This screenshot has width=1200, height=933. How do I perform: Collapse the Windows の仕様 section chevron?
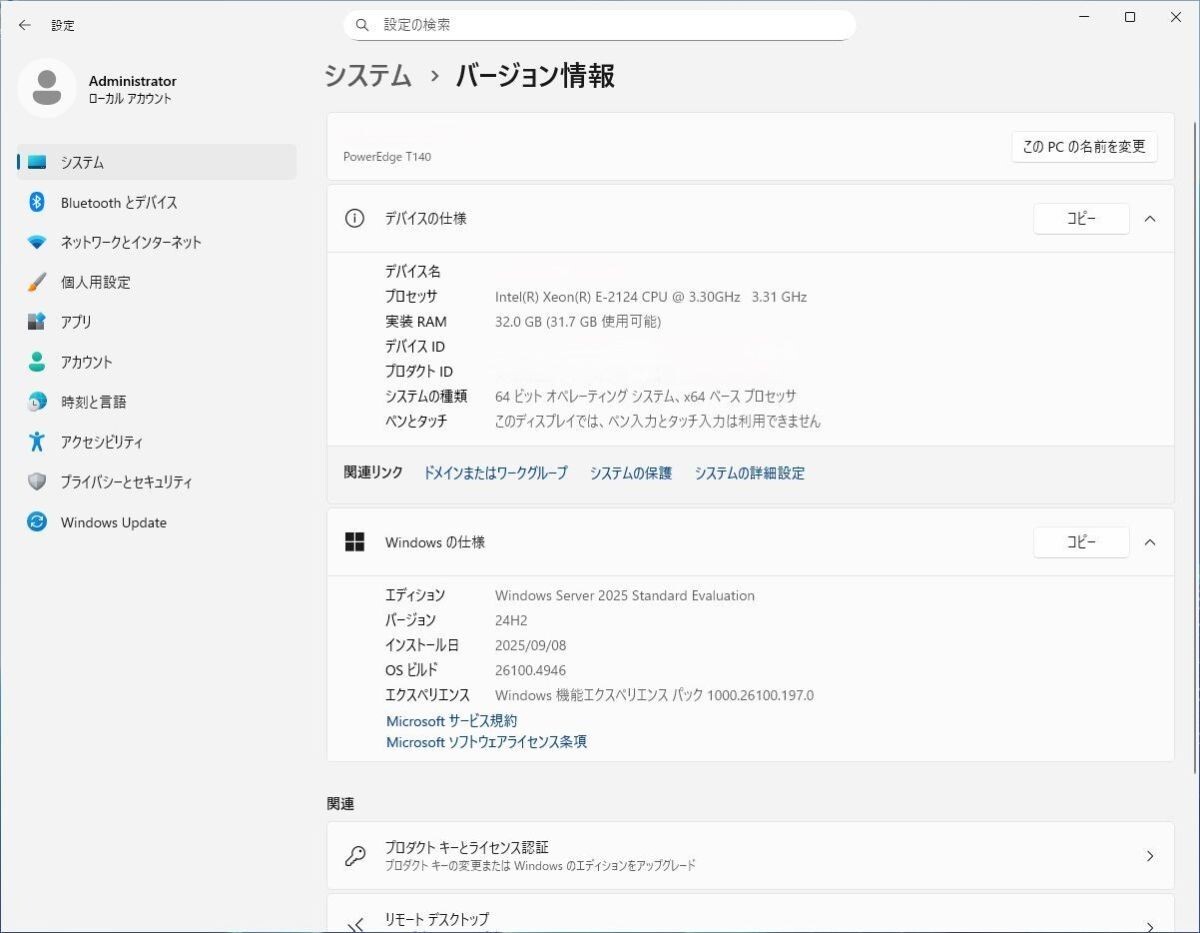point(1150,542)
